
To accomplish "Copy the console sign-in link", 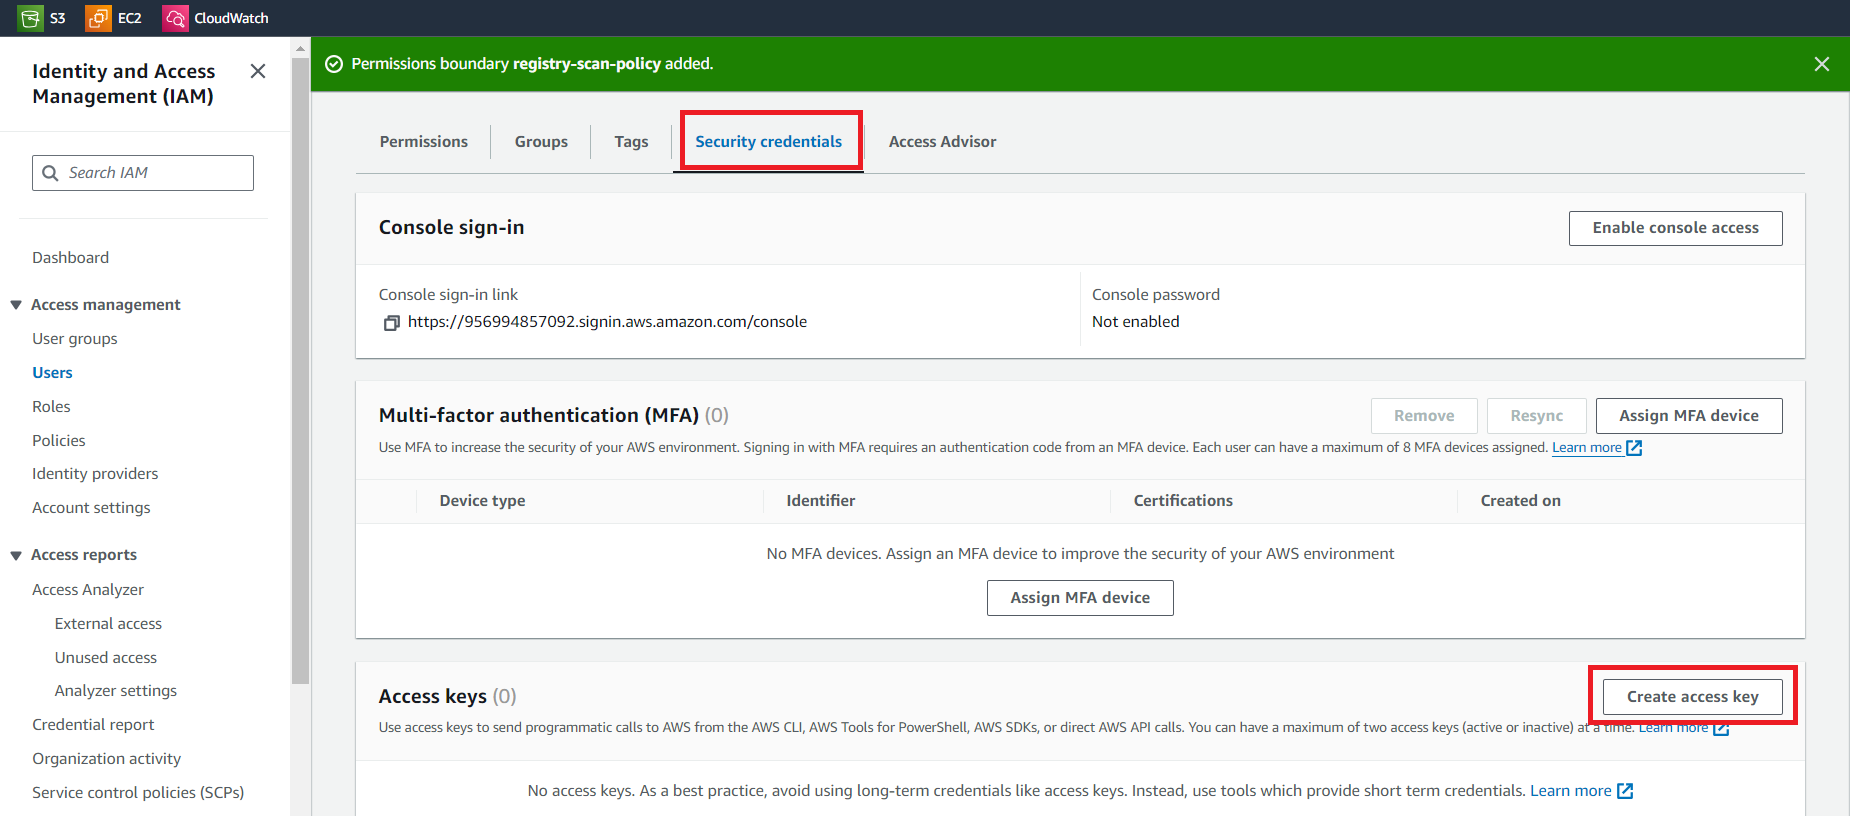I will click(x=392, y=322).
